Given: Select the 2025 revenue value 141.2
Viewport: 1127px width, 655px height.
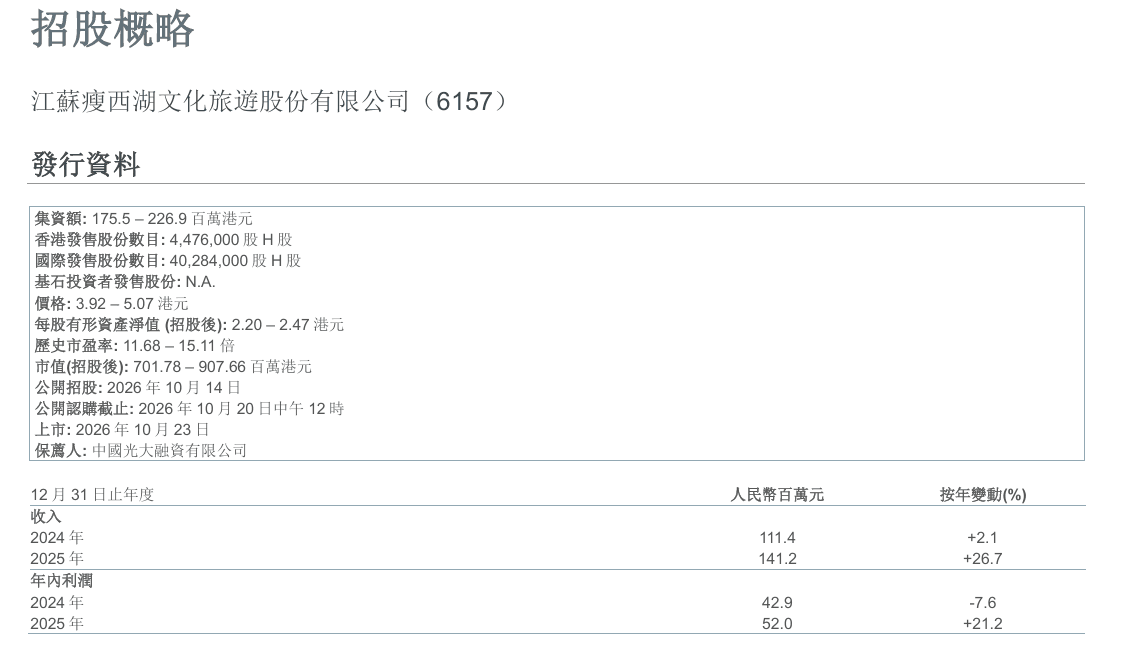Looking at the screenshot, I should pyautogui.click(x=777, y=559).
